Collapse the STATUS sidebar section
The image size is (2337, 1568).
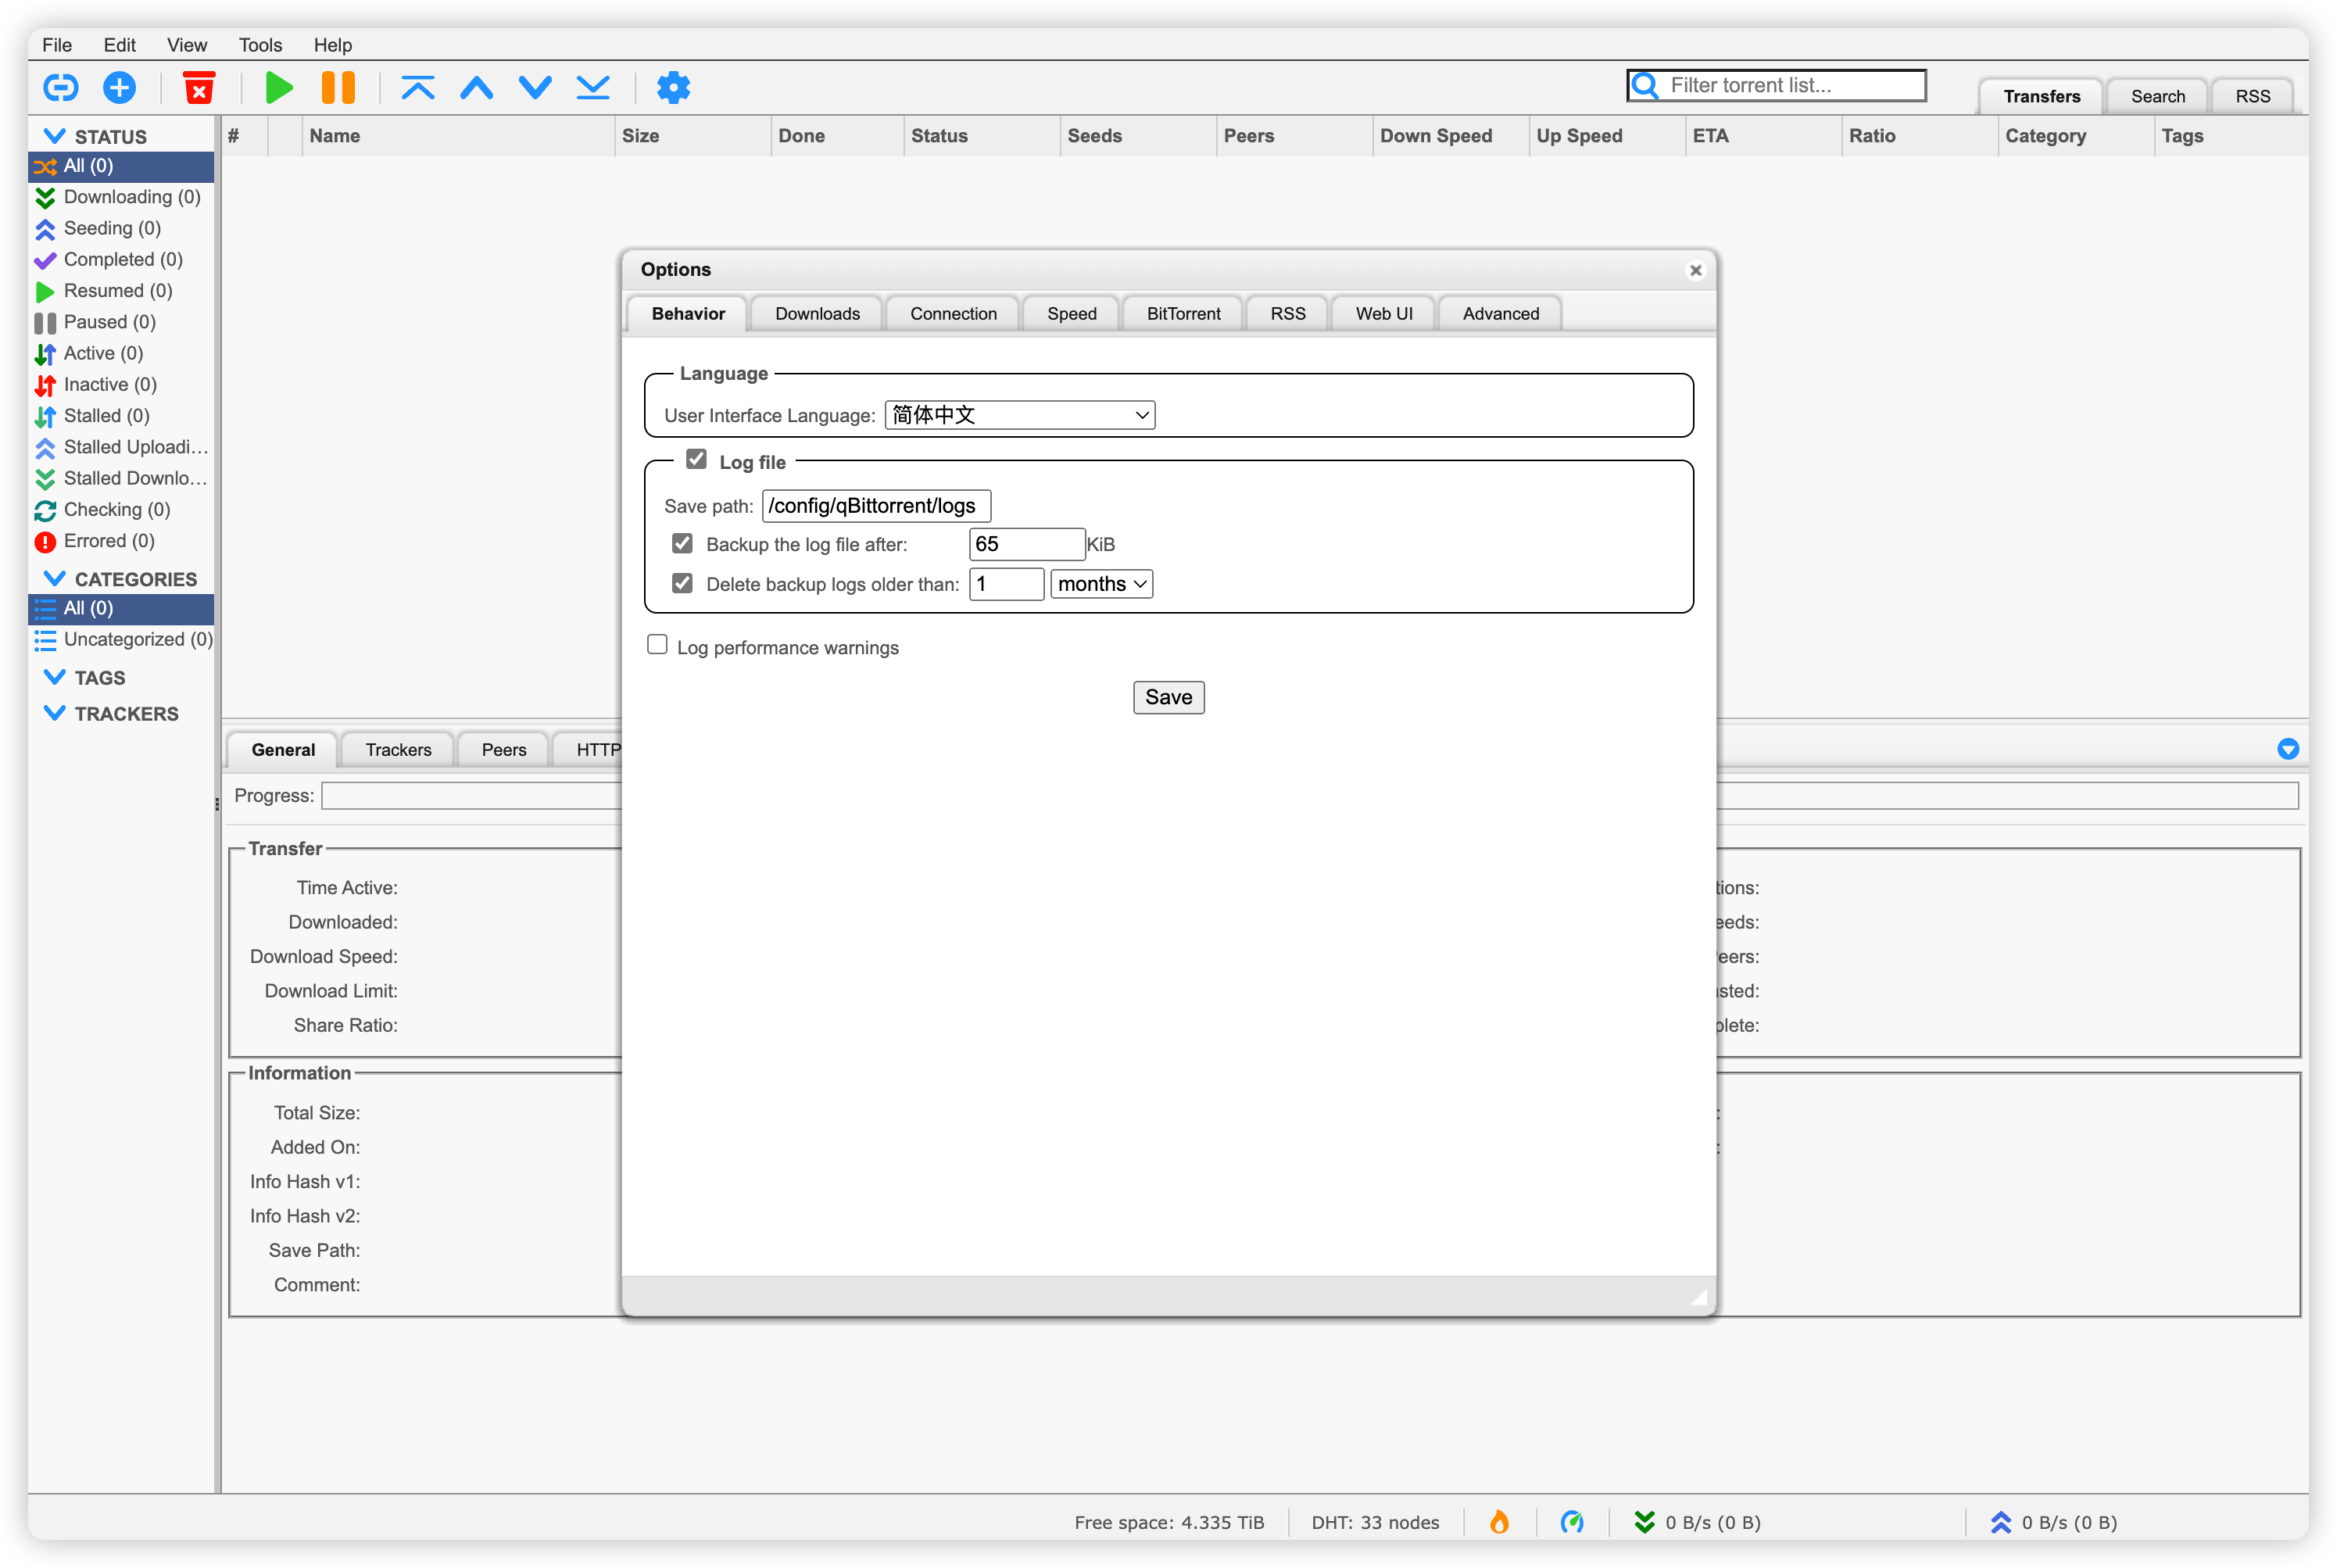tap(55, 136)
